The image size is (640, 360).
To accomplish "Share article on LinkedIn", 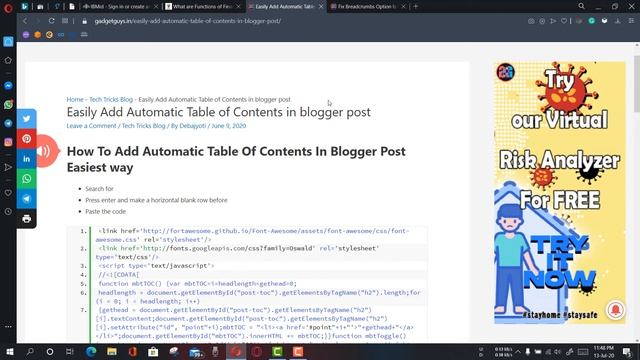I will 27,159.
